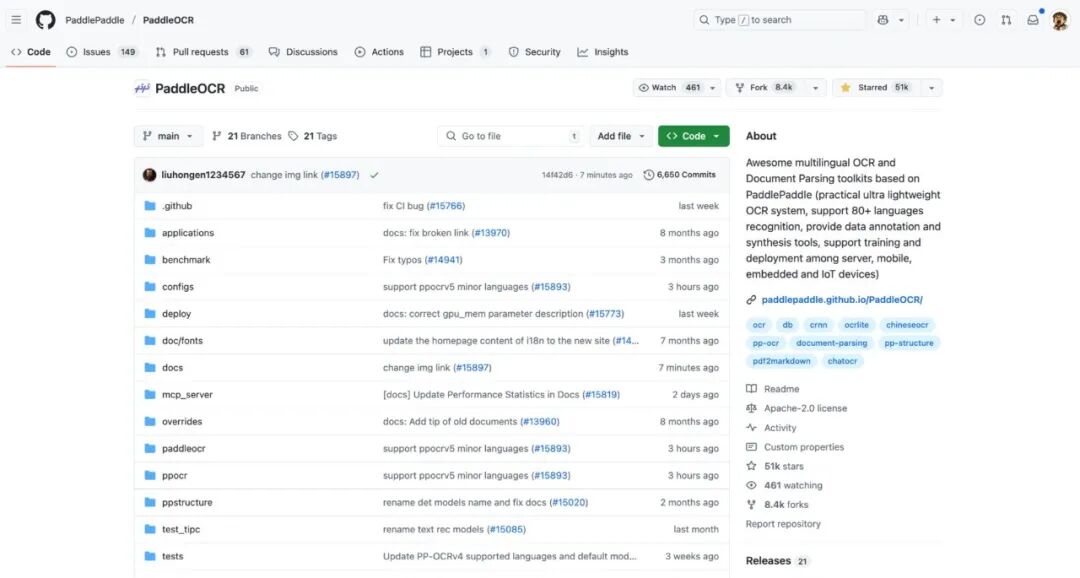Switch to the Issues tab
This screenshot has height=578, width=1080.
click(x=102, y=52)
